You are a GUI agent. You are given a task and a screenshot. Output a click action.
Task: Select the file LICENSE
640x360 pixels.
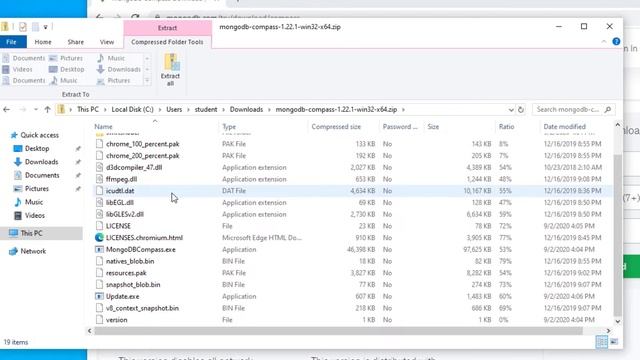[x=118, y=226]
